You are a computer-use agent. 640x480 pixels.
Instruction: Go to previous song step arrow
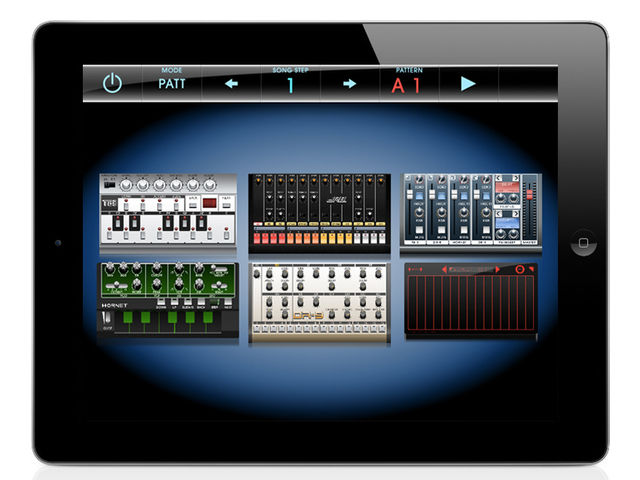click(231, 84)
